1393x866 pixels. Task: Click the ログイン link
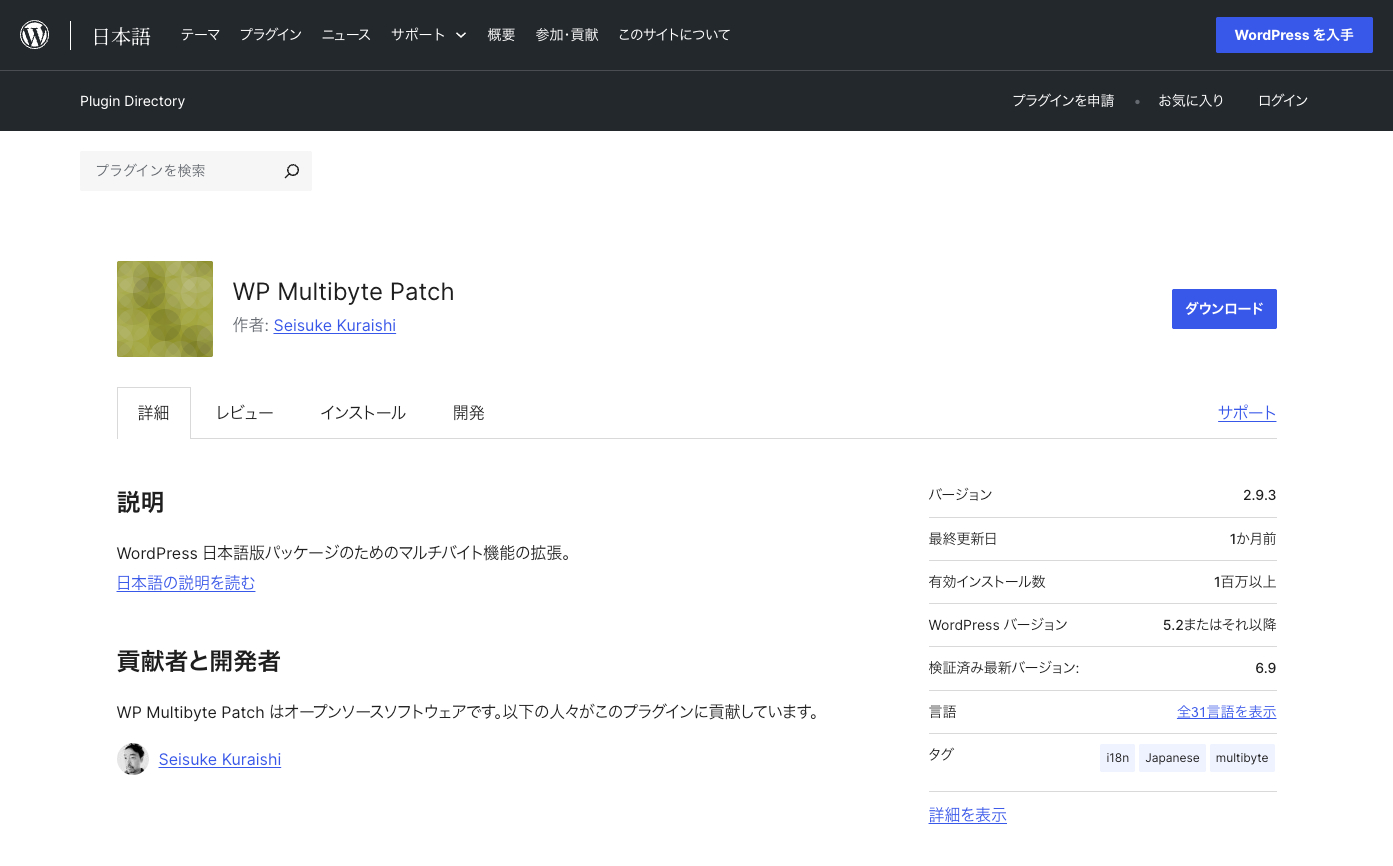click(1283, 101)
